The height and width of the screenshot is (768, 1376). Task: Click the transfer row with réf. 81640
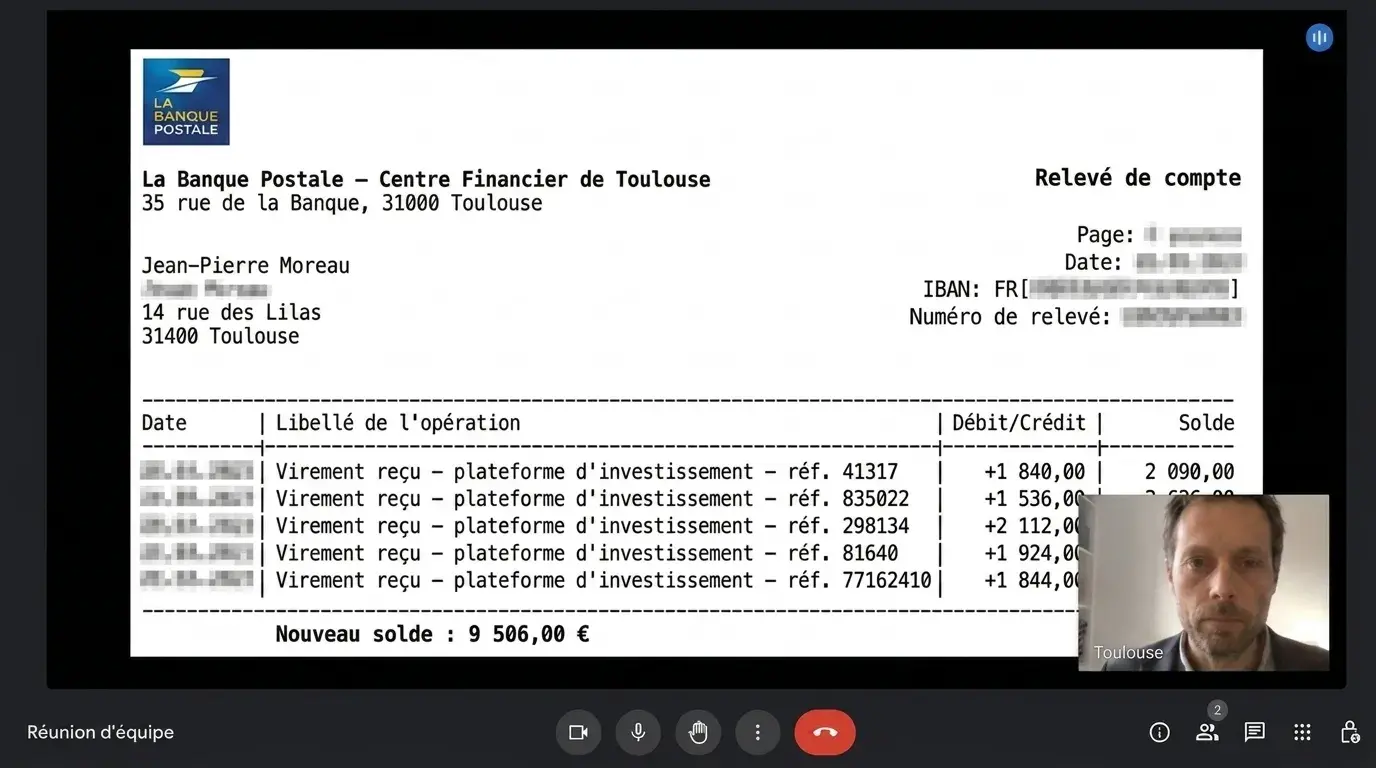tap(610, 553)
